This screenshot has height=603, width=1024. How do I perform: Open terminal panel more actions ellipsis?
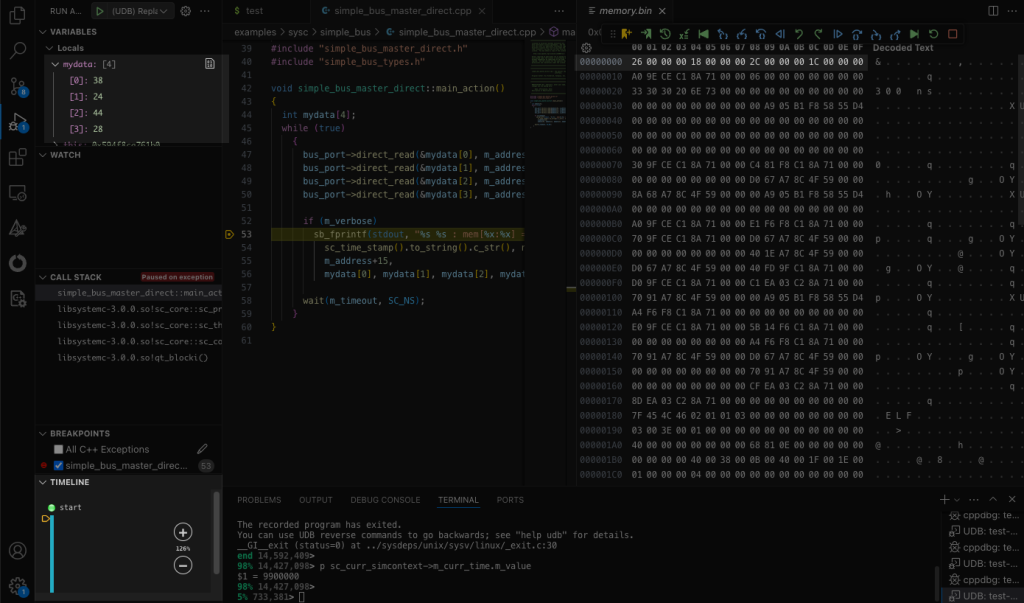(974, 499)
